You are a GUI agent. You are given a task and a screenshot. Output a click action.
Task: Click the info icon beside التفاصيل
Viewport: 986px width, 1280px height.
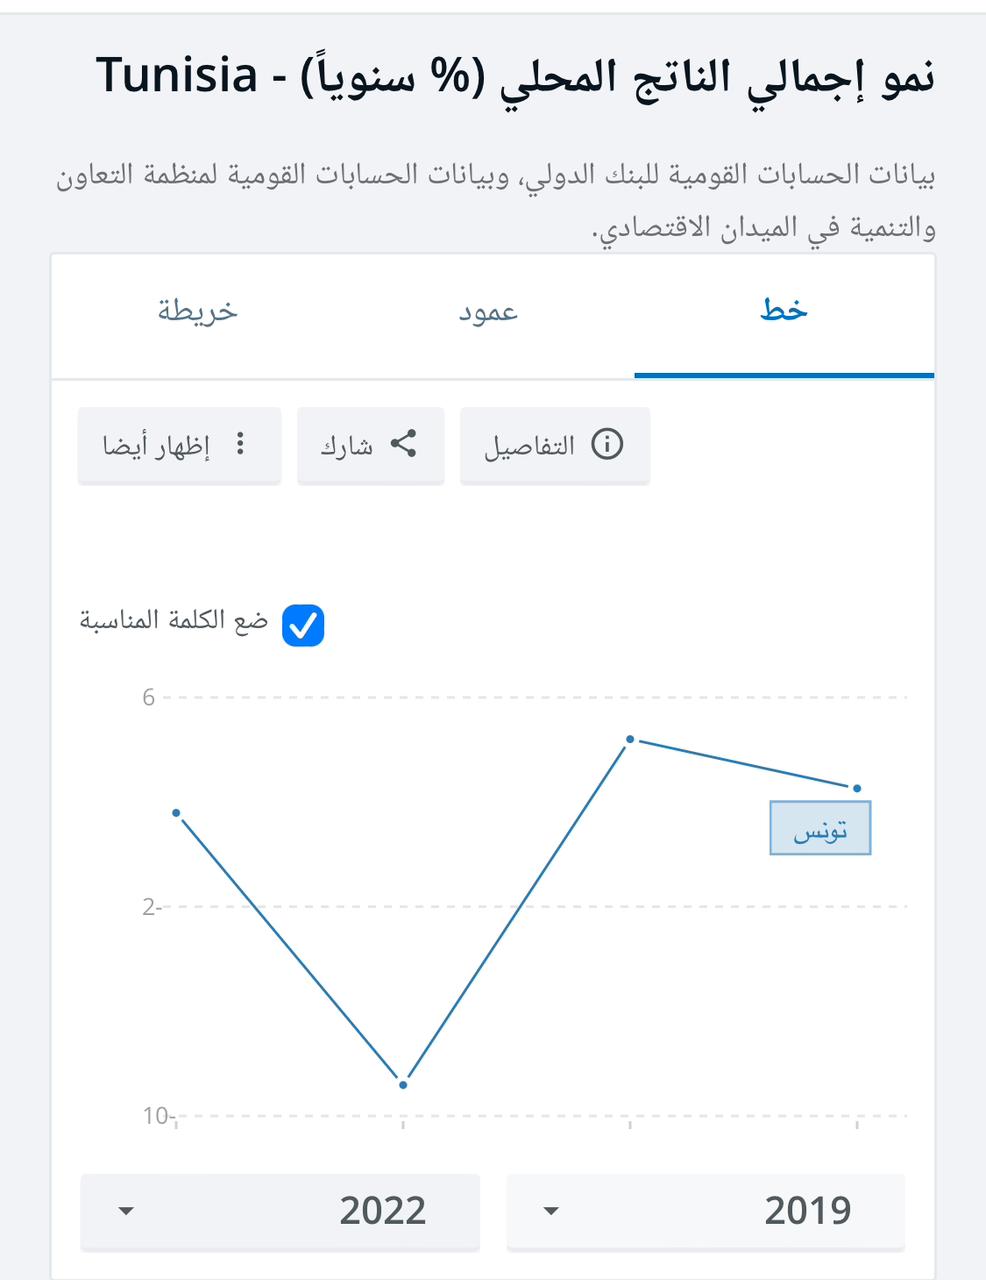click(x=609, y=445)
